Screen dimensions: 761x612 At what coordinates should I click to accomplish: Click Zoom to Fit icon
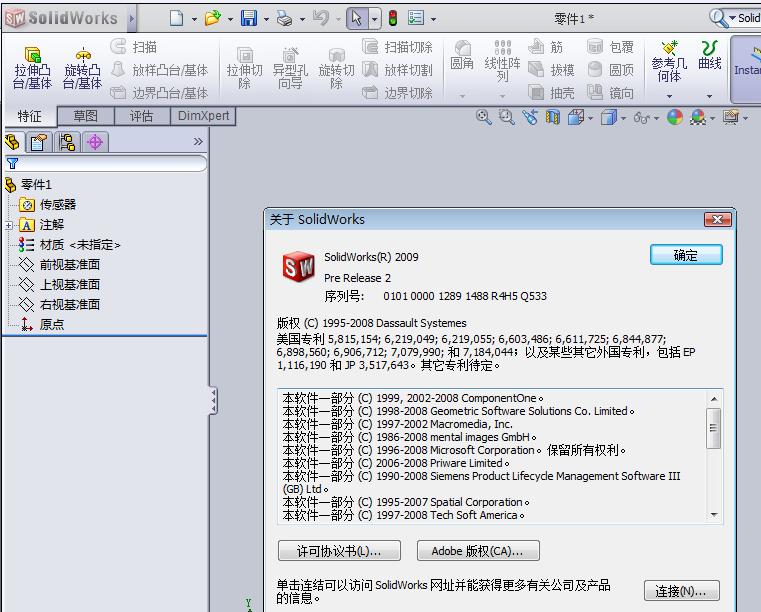tap(484, 117)
